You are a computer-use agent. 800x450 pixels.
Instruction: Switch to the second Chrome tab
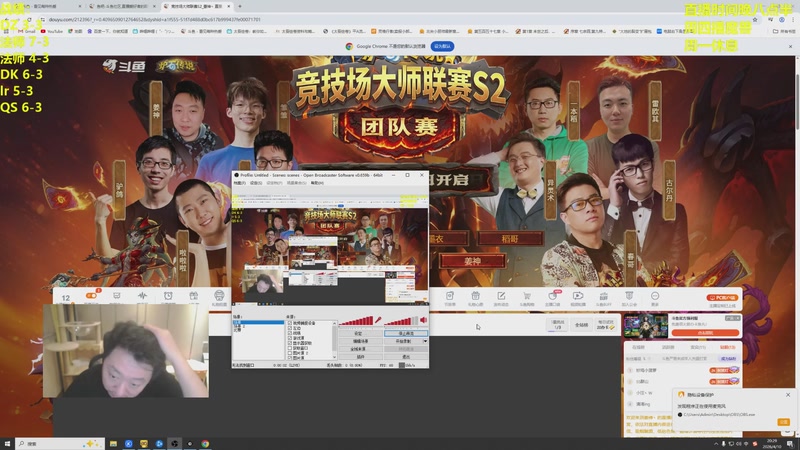tap(120, 6)
